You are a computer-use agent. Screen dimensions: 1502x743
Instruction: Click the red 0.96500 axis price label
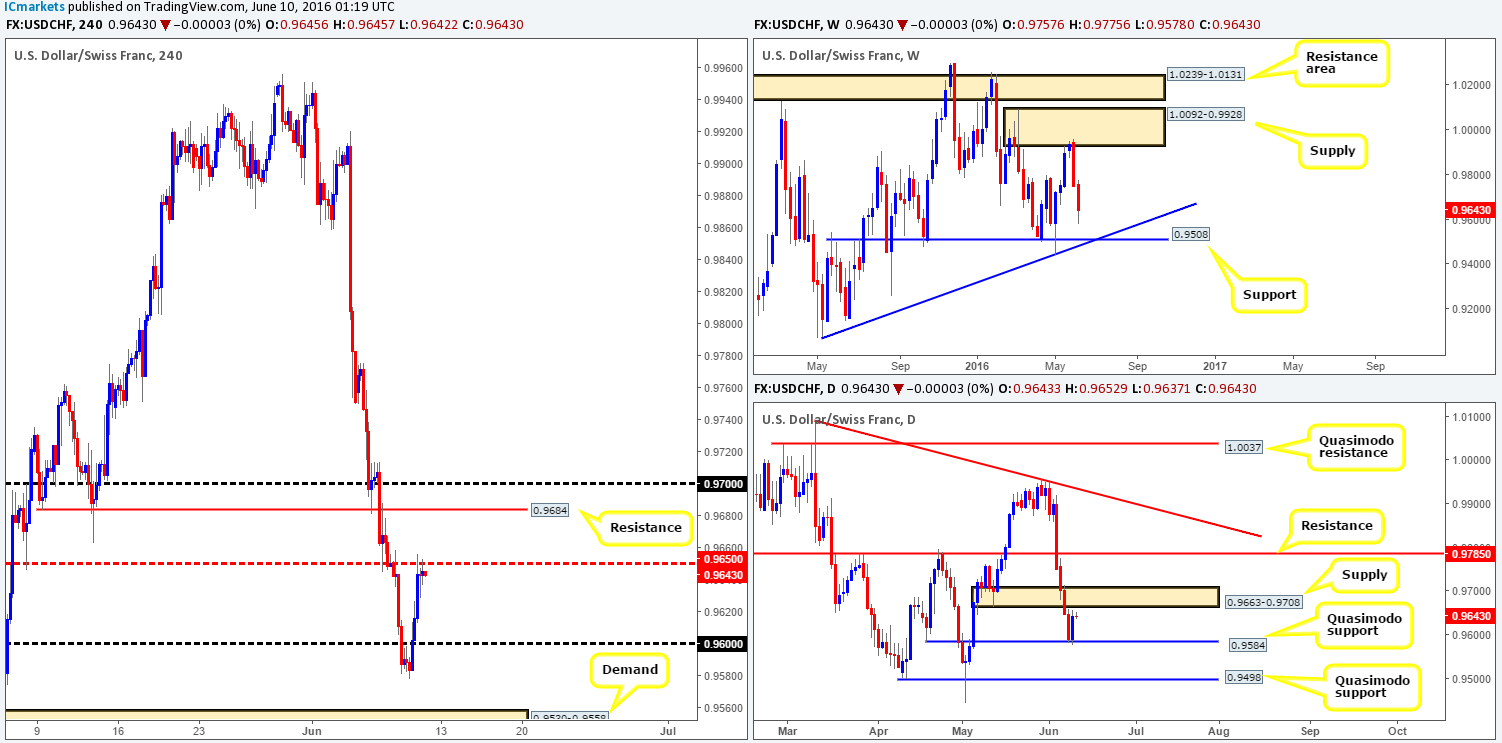click(x=720, y=560)
